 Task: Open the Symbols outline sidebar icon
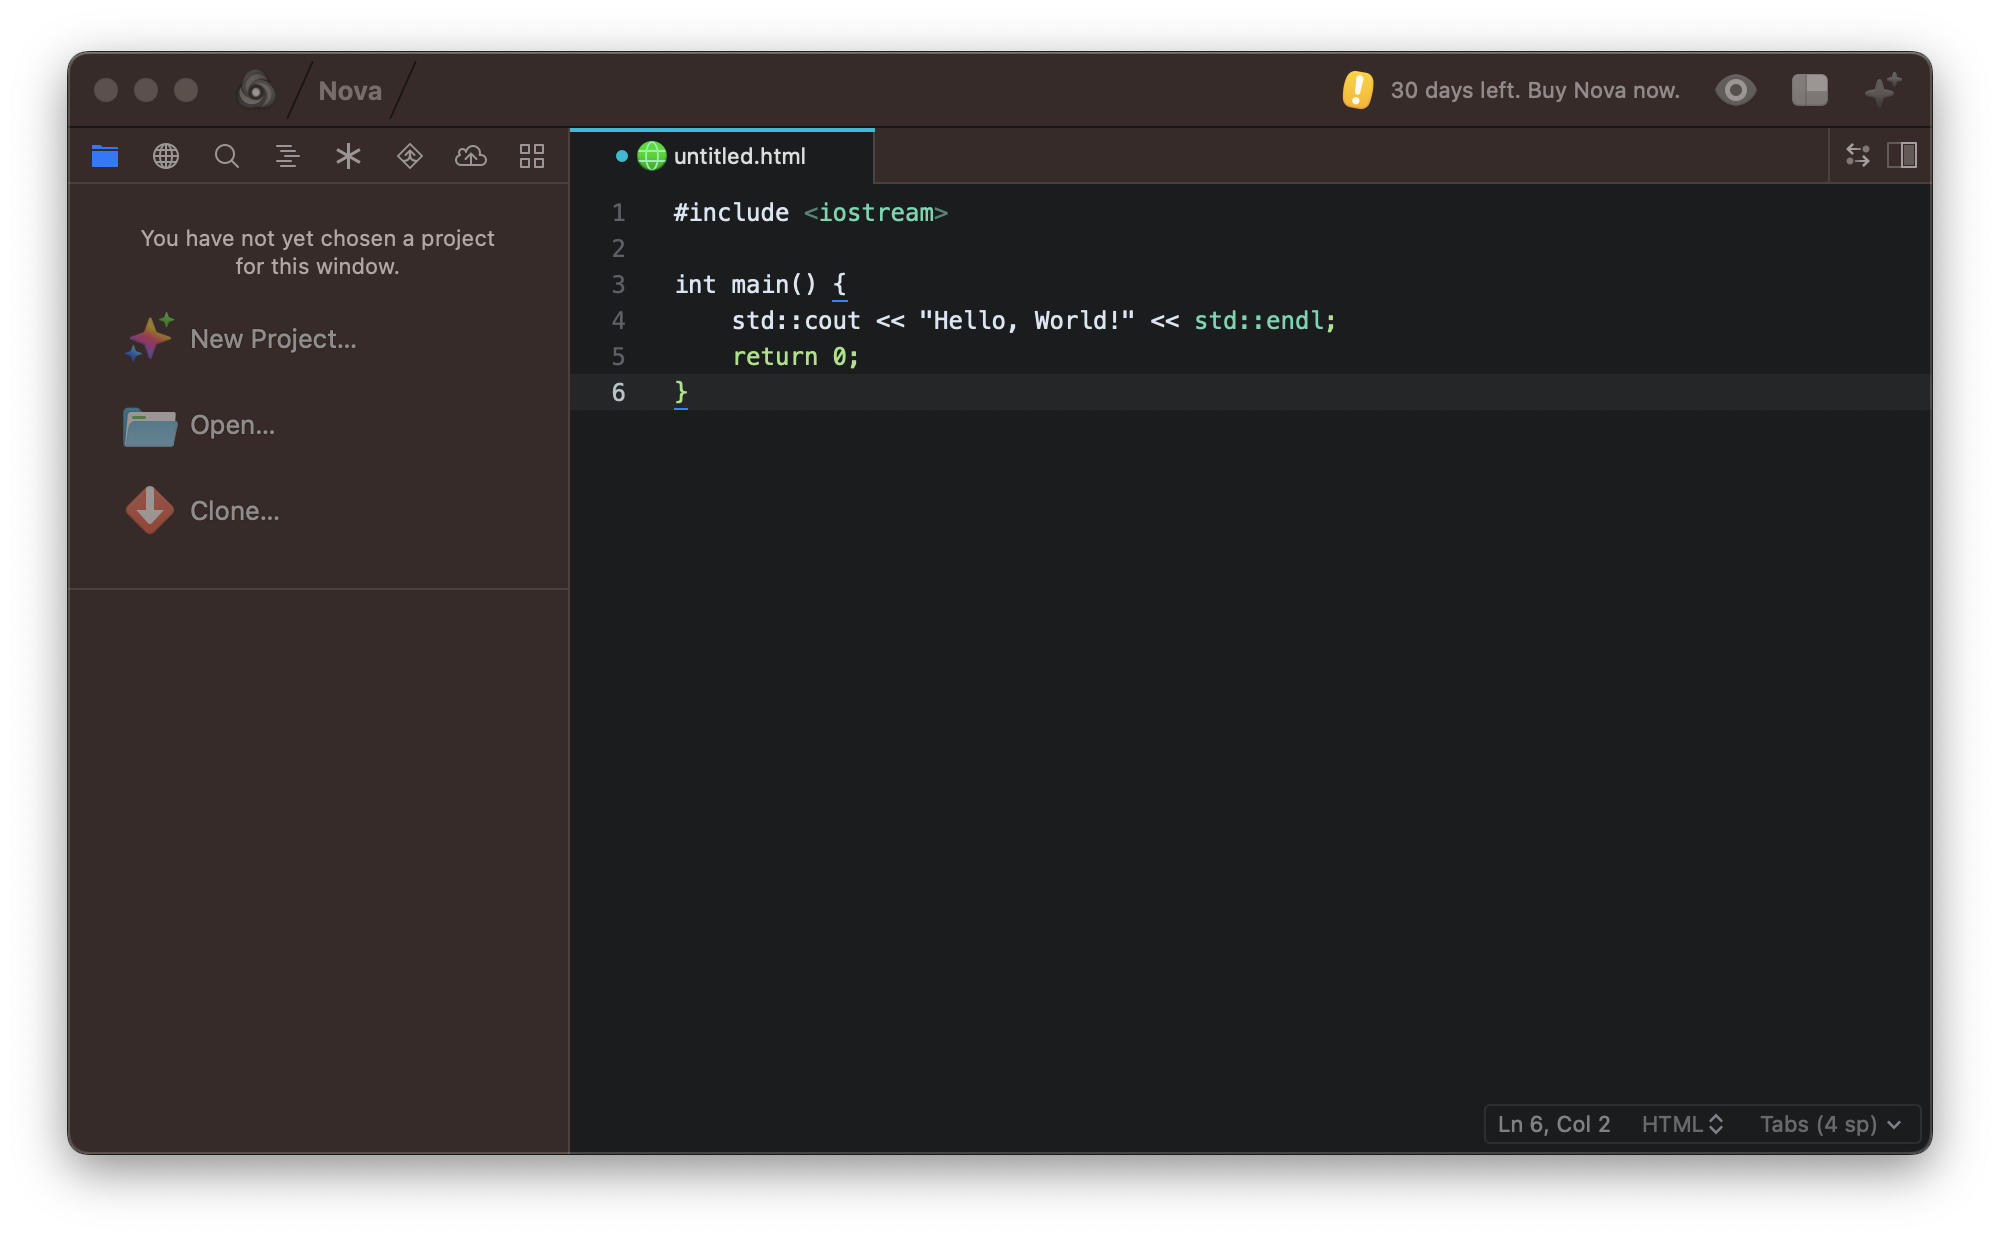[x=288, y=156]
